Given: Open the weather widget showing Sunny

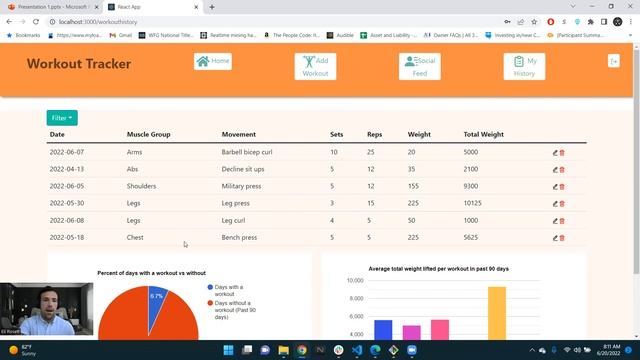Looking at the screenshot, I should 22,350.
